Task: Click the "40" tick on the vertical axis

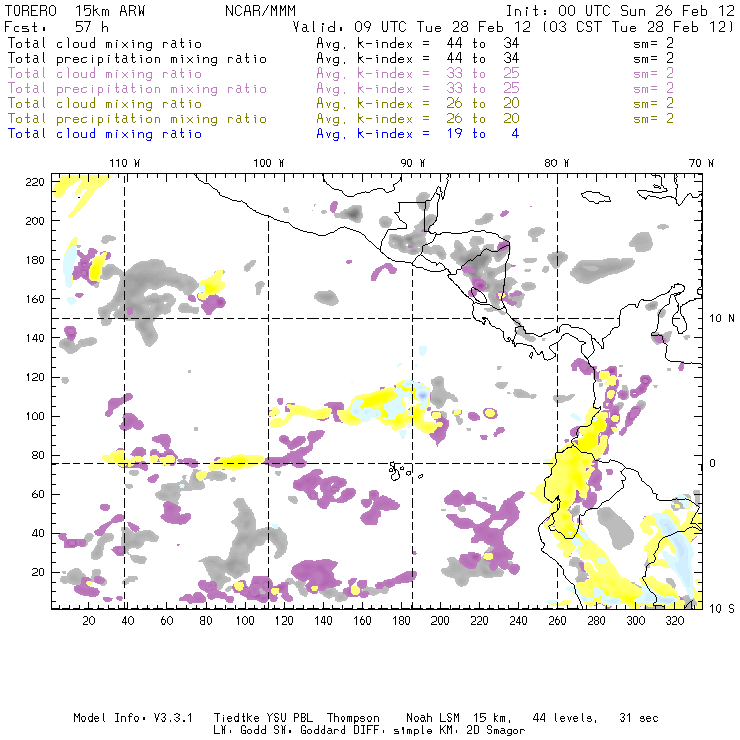Action: [x=38, y=533]
